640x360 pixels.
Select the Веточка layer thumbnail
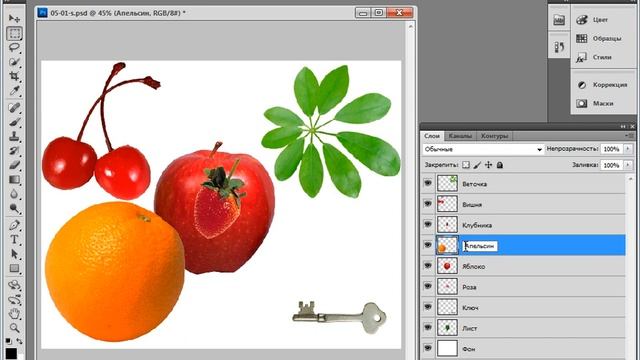(x=447, y=183)
